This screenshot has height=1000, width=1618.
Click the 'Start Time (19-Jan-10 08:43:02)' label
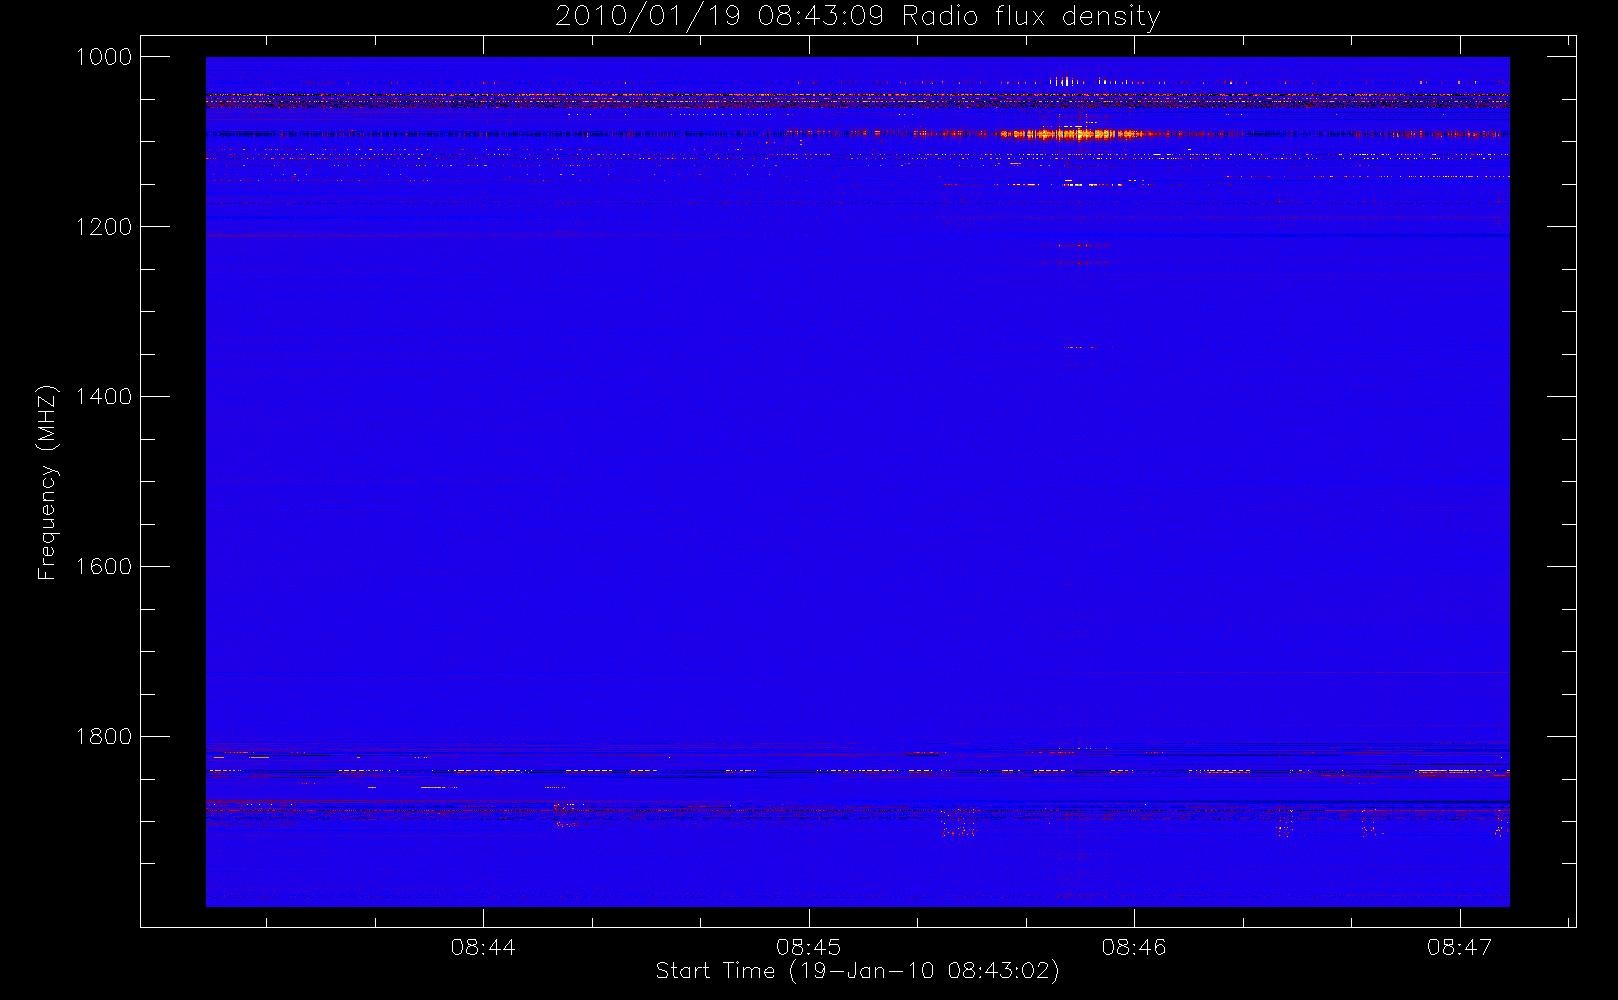pyautogui.click(x=858, y=971)
